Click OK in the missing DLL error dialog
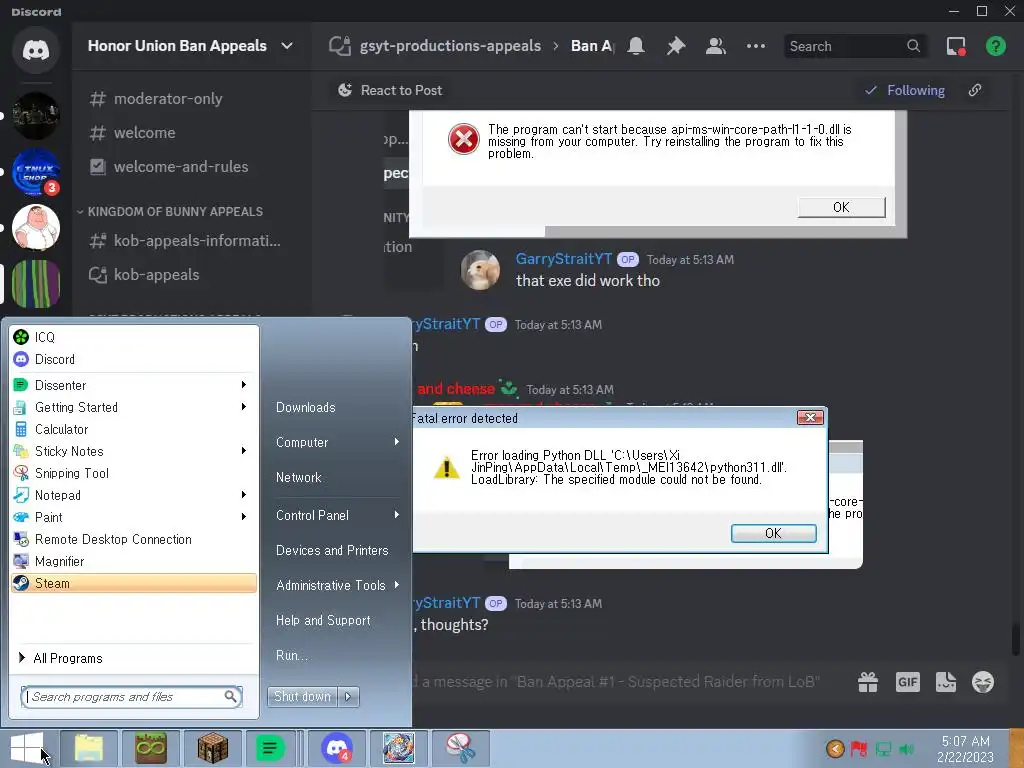The image size is (1024, 768). pos(841,207)
